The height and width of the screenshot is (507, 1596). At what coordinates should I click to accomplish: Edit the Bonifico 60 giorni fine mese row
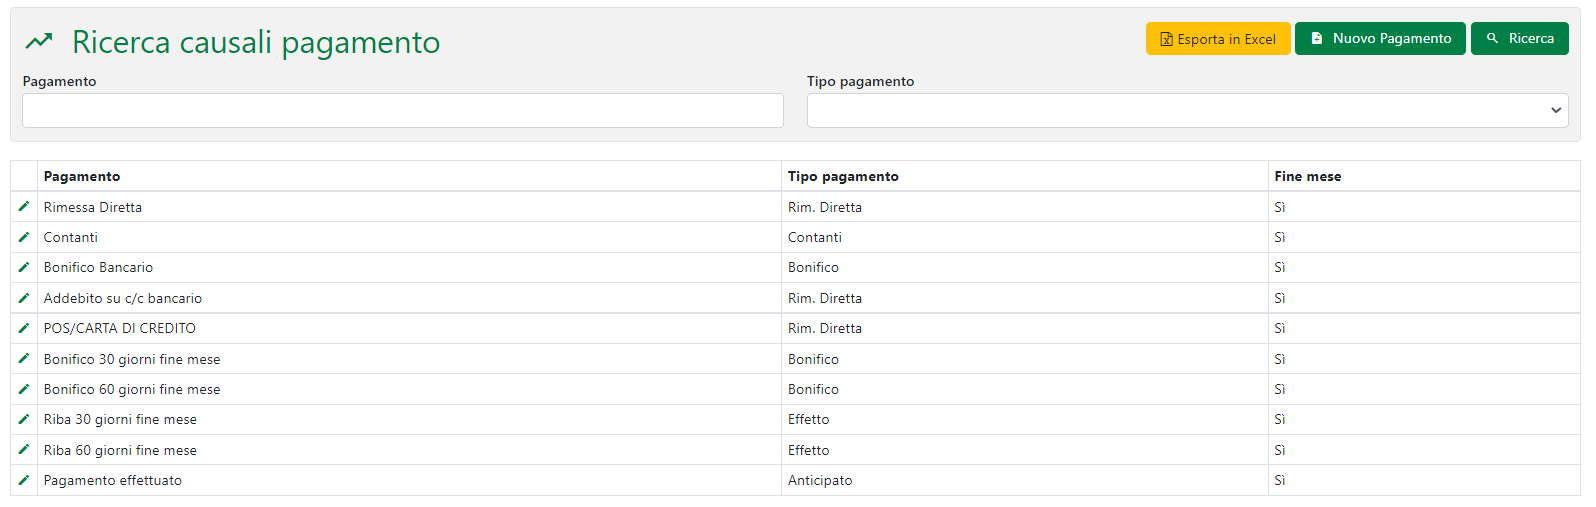24,389
